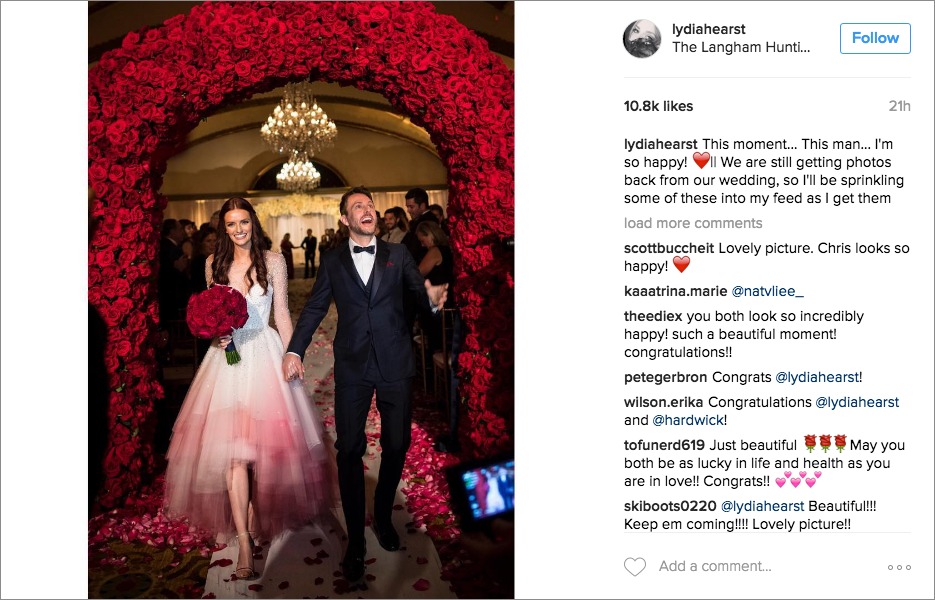Follow the lydiahearst account
This screenshot has height=600, width=935.
pyautogui.click(x=875, y=38)
